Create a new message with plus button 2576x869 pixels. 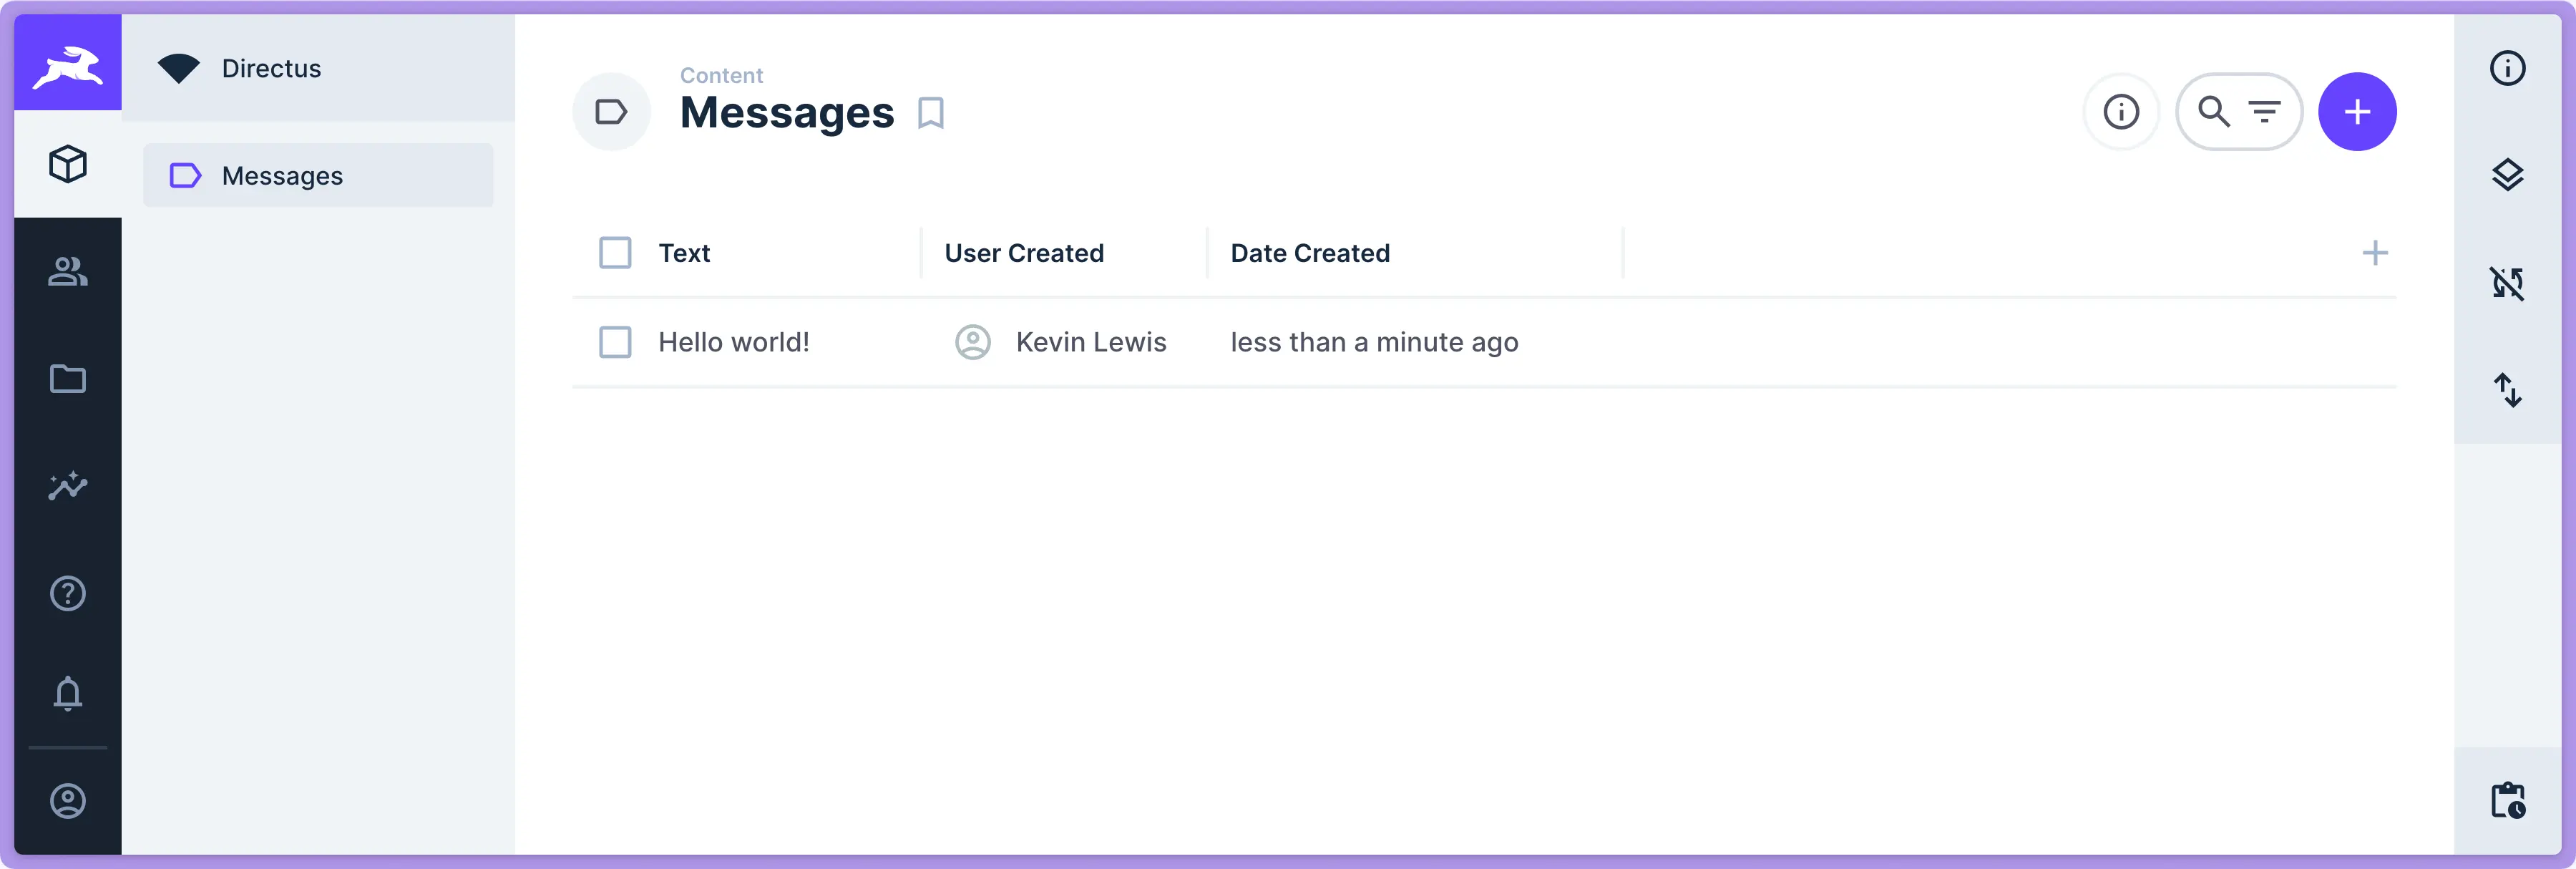[x=2357, y=112]
